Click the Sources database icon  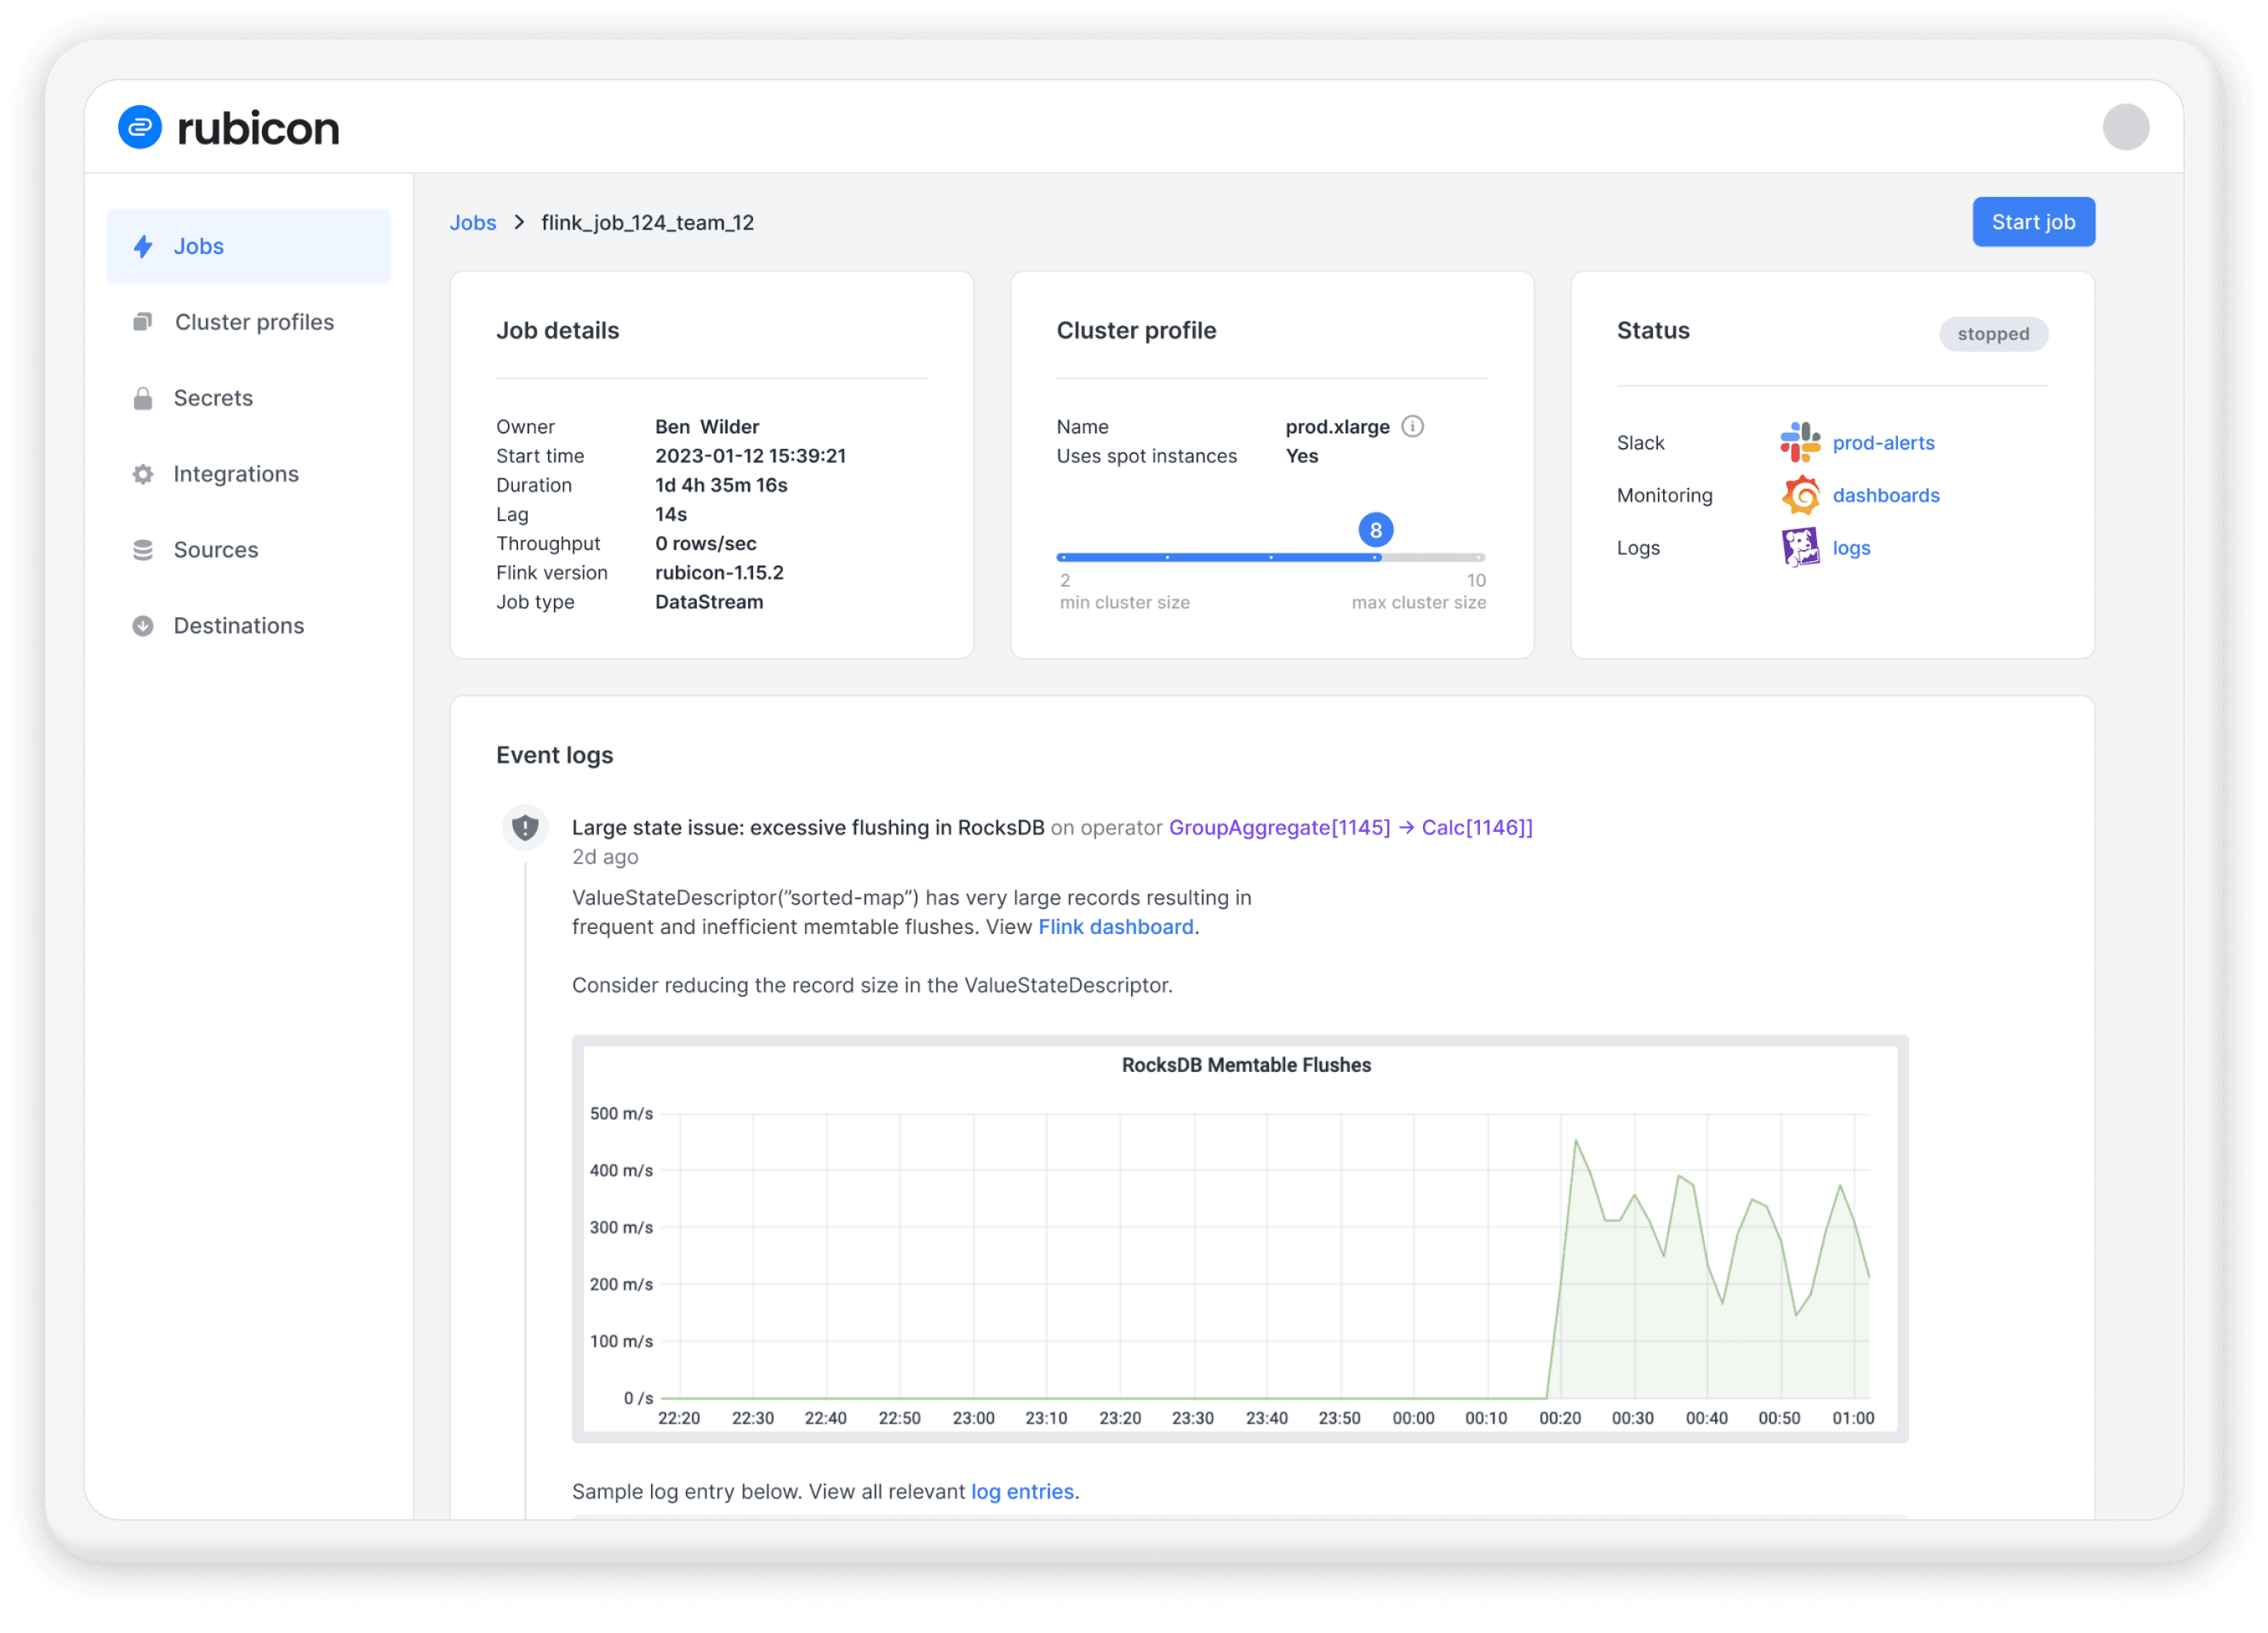(143, 550)
